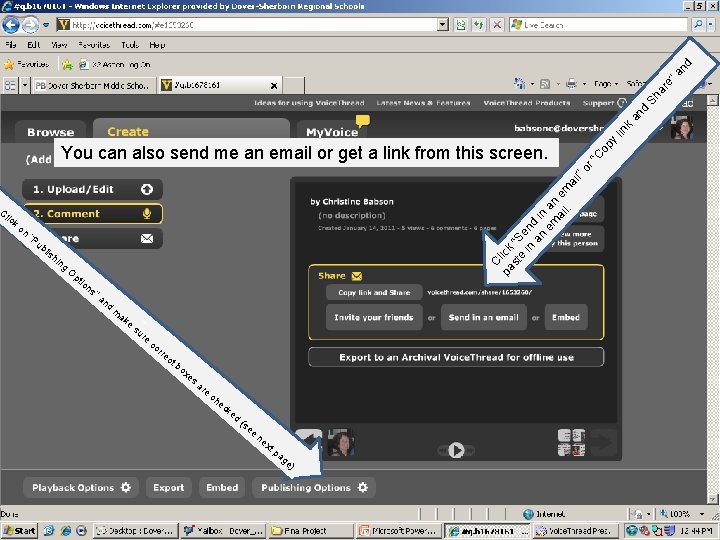Click the Internet Explorer quick launch icon
720x540 pixels.
click(x=65, y=531)
